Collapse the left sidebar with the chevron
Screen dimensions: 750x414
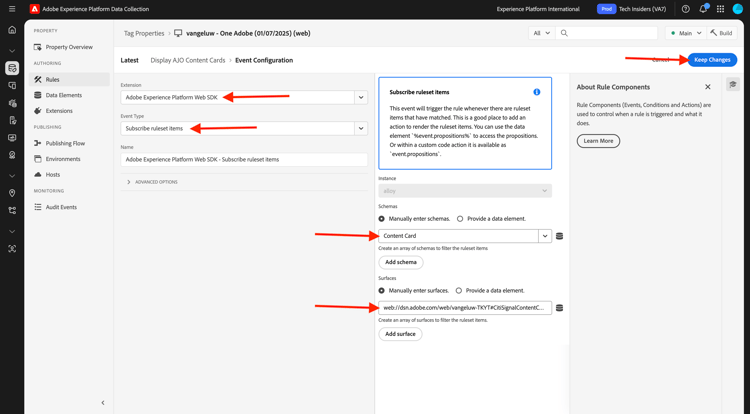[x=103, y=403]
